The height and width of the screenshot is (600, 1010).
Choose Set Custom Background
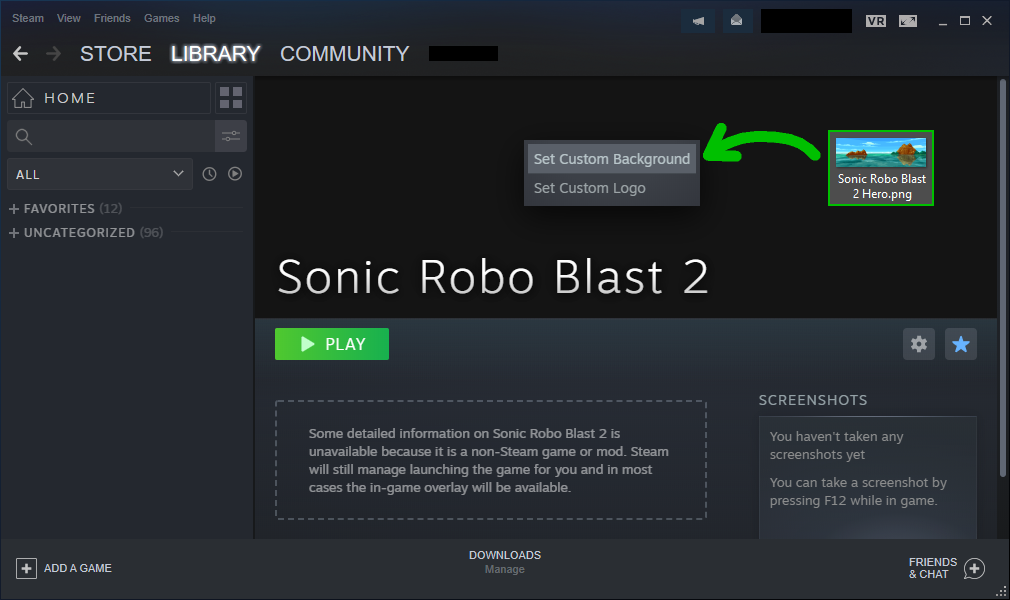coord(612,159)
